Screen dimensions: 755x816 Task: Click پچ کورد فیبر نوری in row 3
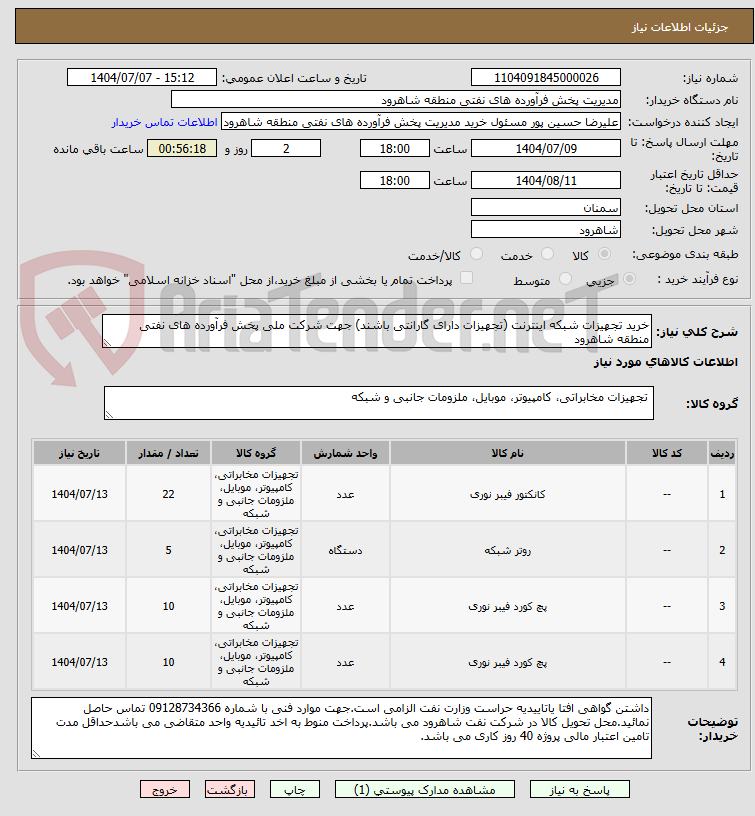(507, 606)
